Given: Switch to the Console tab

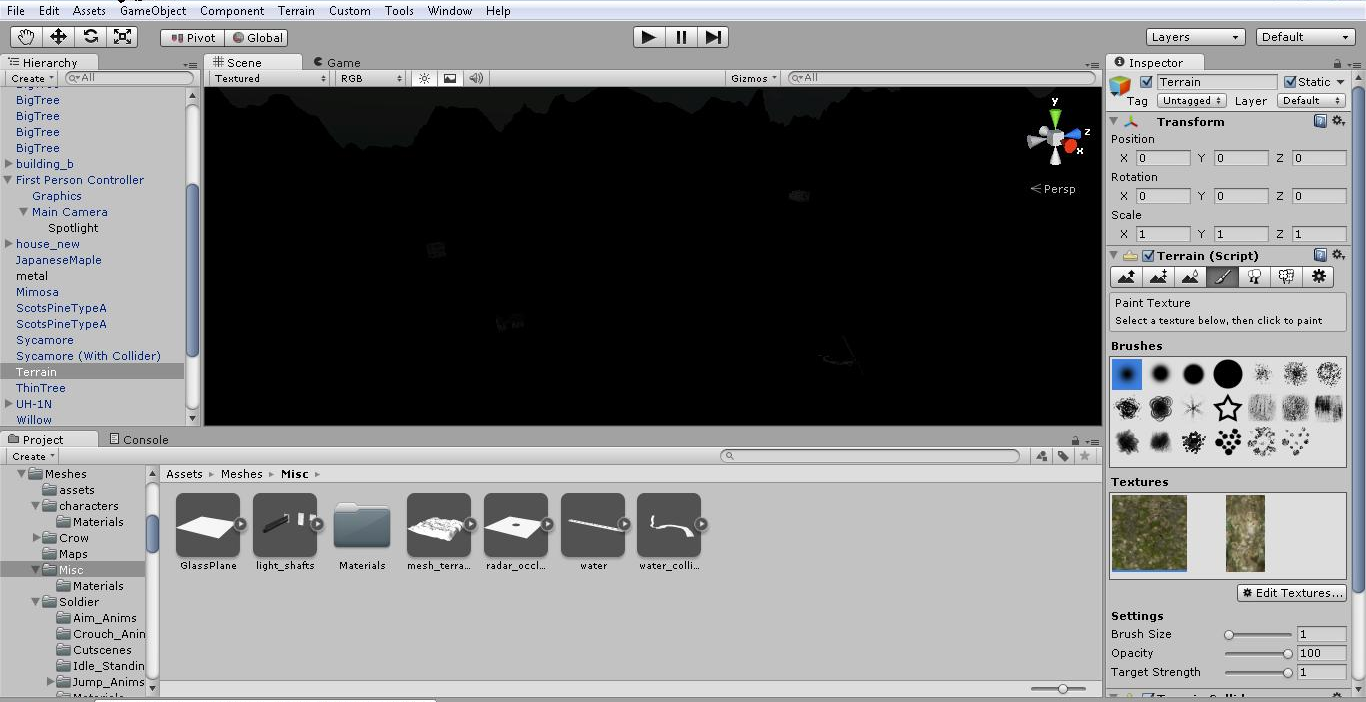Looking at the screenshot, I should [139, 439].
